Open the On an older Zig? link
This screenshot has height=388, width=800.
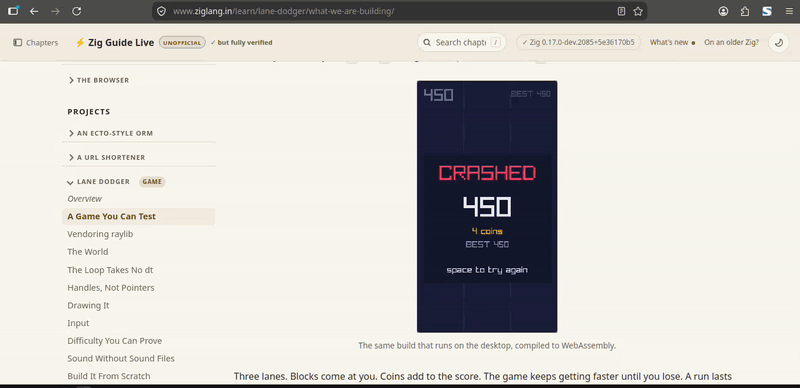pyautogui.click(x=731, y=43)
